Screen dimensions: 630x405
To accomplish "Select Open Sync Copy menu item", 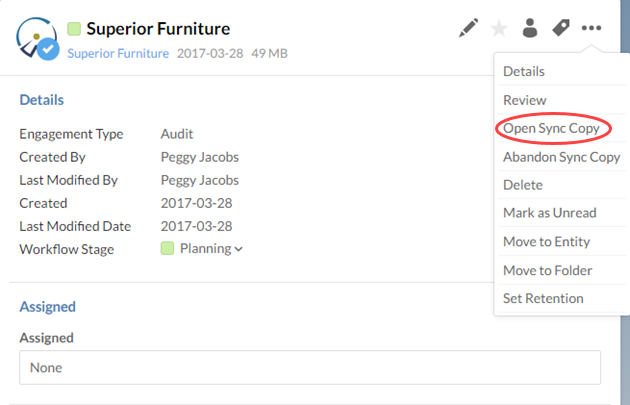I will point(550,129).
